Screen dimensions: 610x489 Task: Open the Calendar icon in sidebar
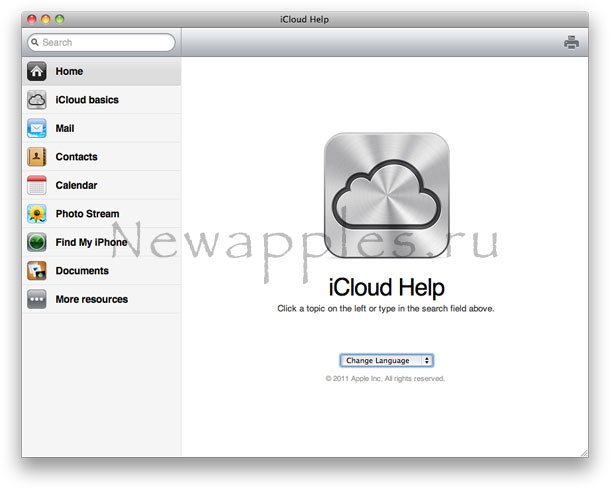point(37,185)
